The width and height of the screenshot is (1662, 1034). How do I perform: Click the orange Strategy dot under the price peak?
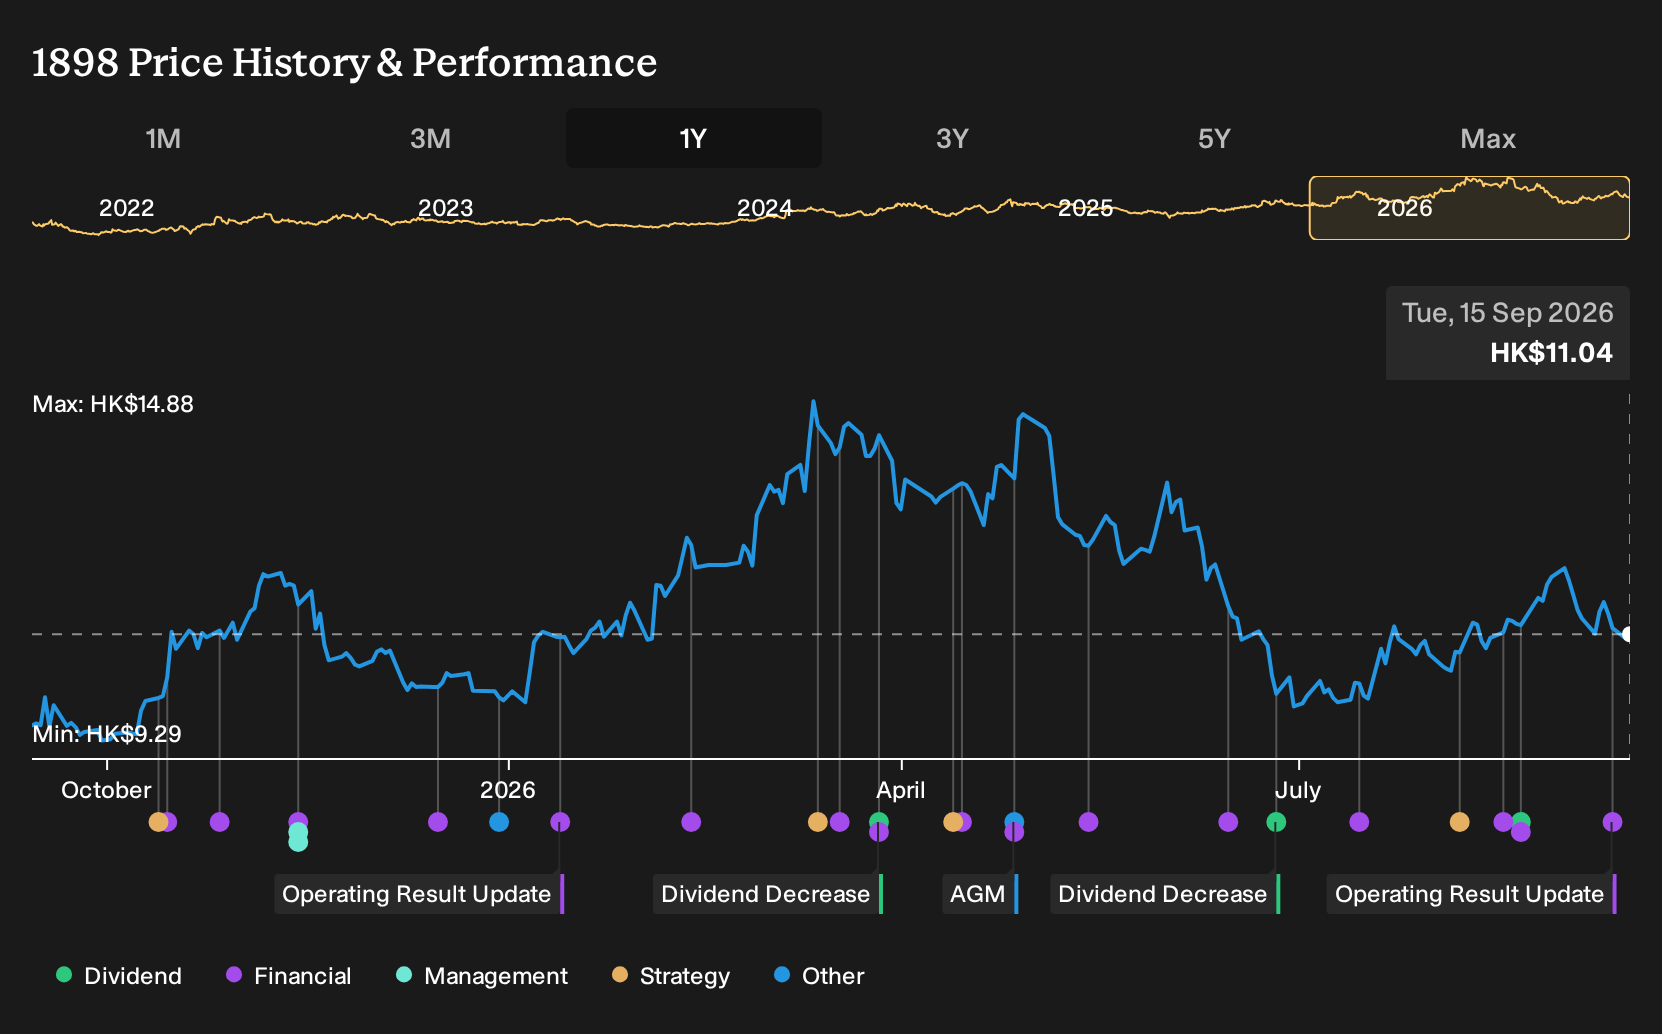818,822
